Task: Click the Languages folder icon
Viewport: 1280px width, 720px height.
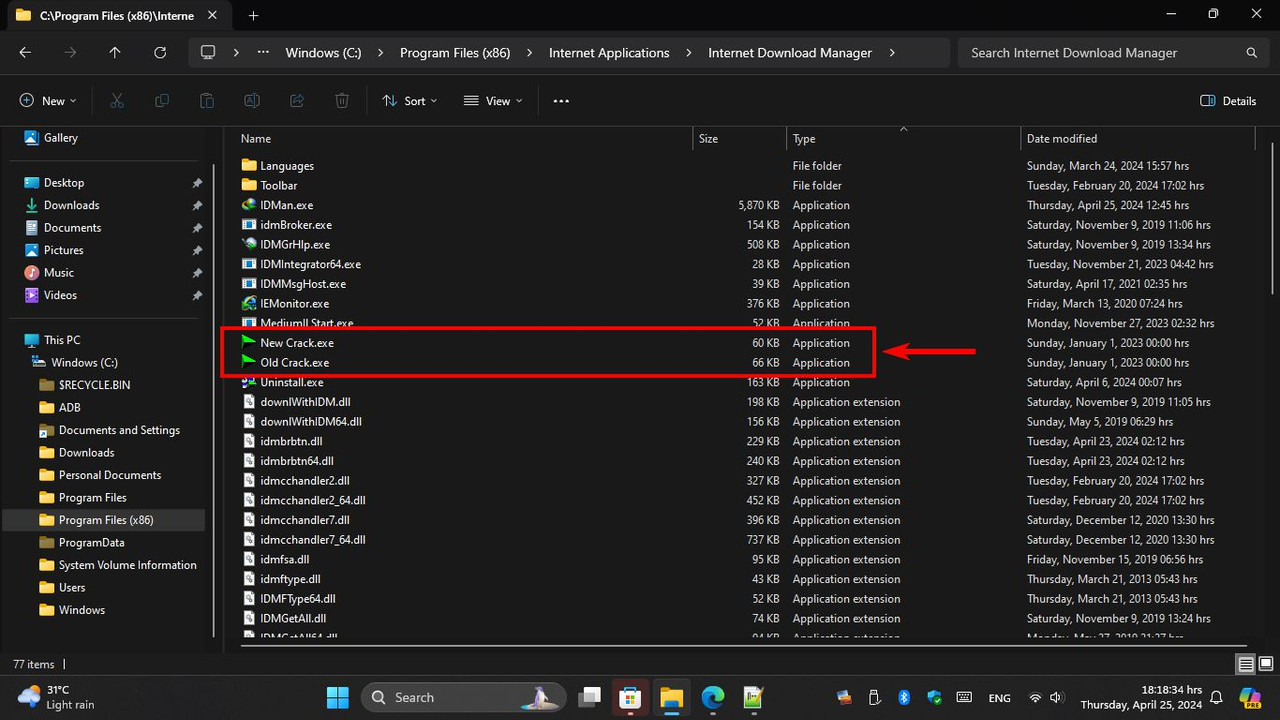Action: [x=249, y=166]
